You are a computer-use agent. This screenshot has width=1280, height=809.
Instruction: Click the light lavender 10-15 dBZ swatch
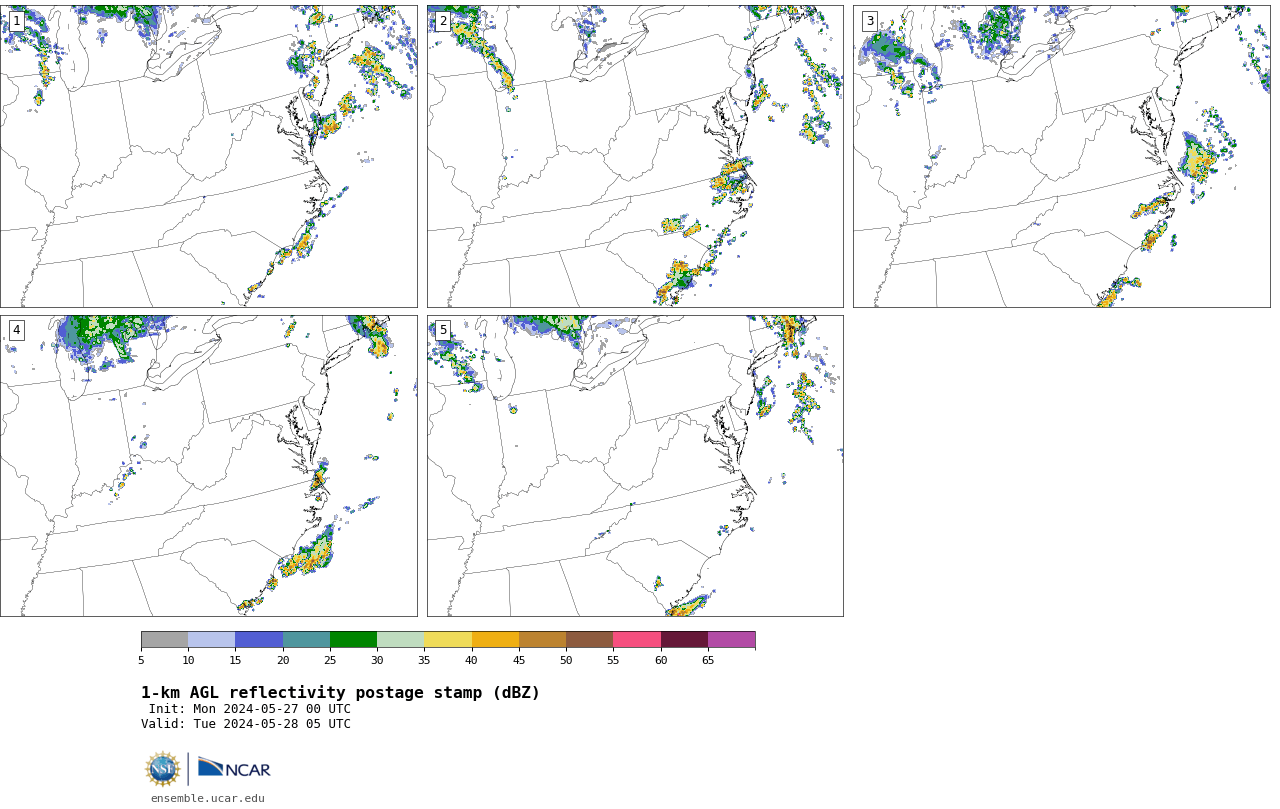[x=212, y=640]
